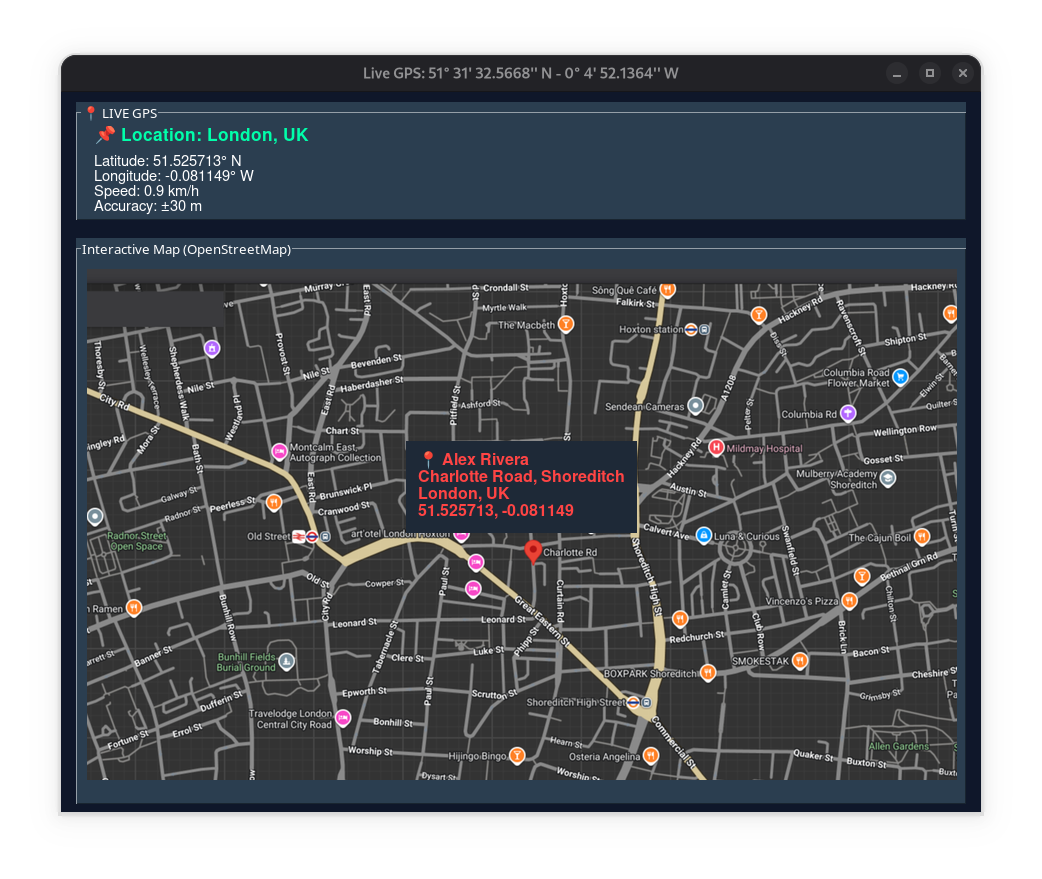Click the Columbia Rd purple marker
The width and height of the screenshot is (1042, 879).
coord(847,413)
